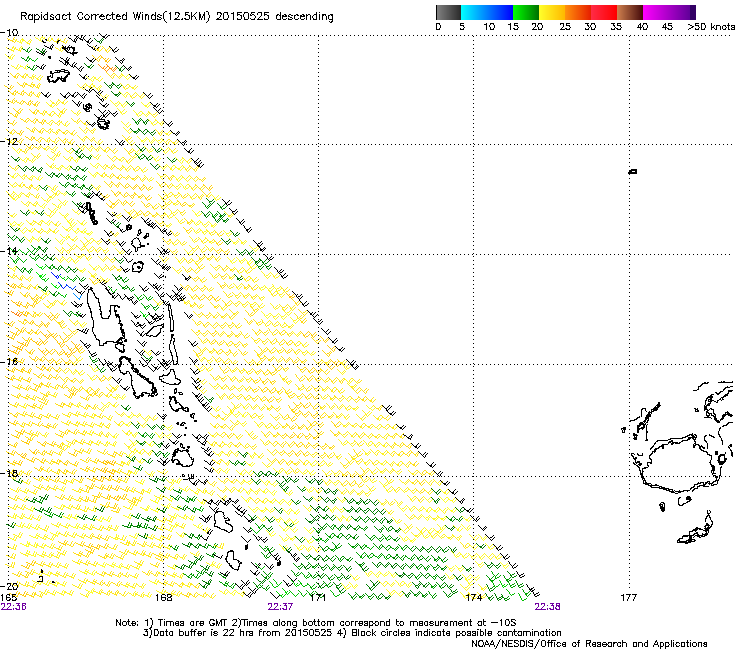Click the dark purple 45–50 knots swatch

682,12
